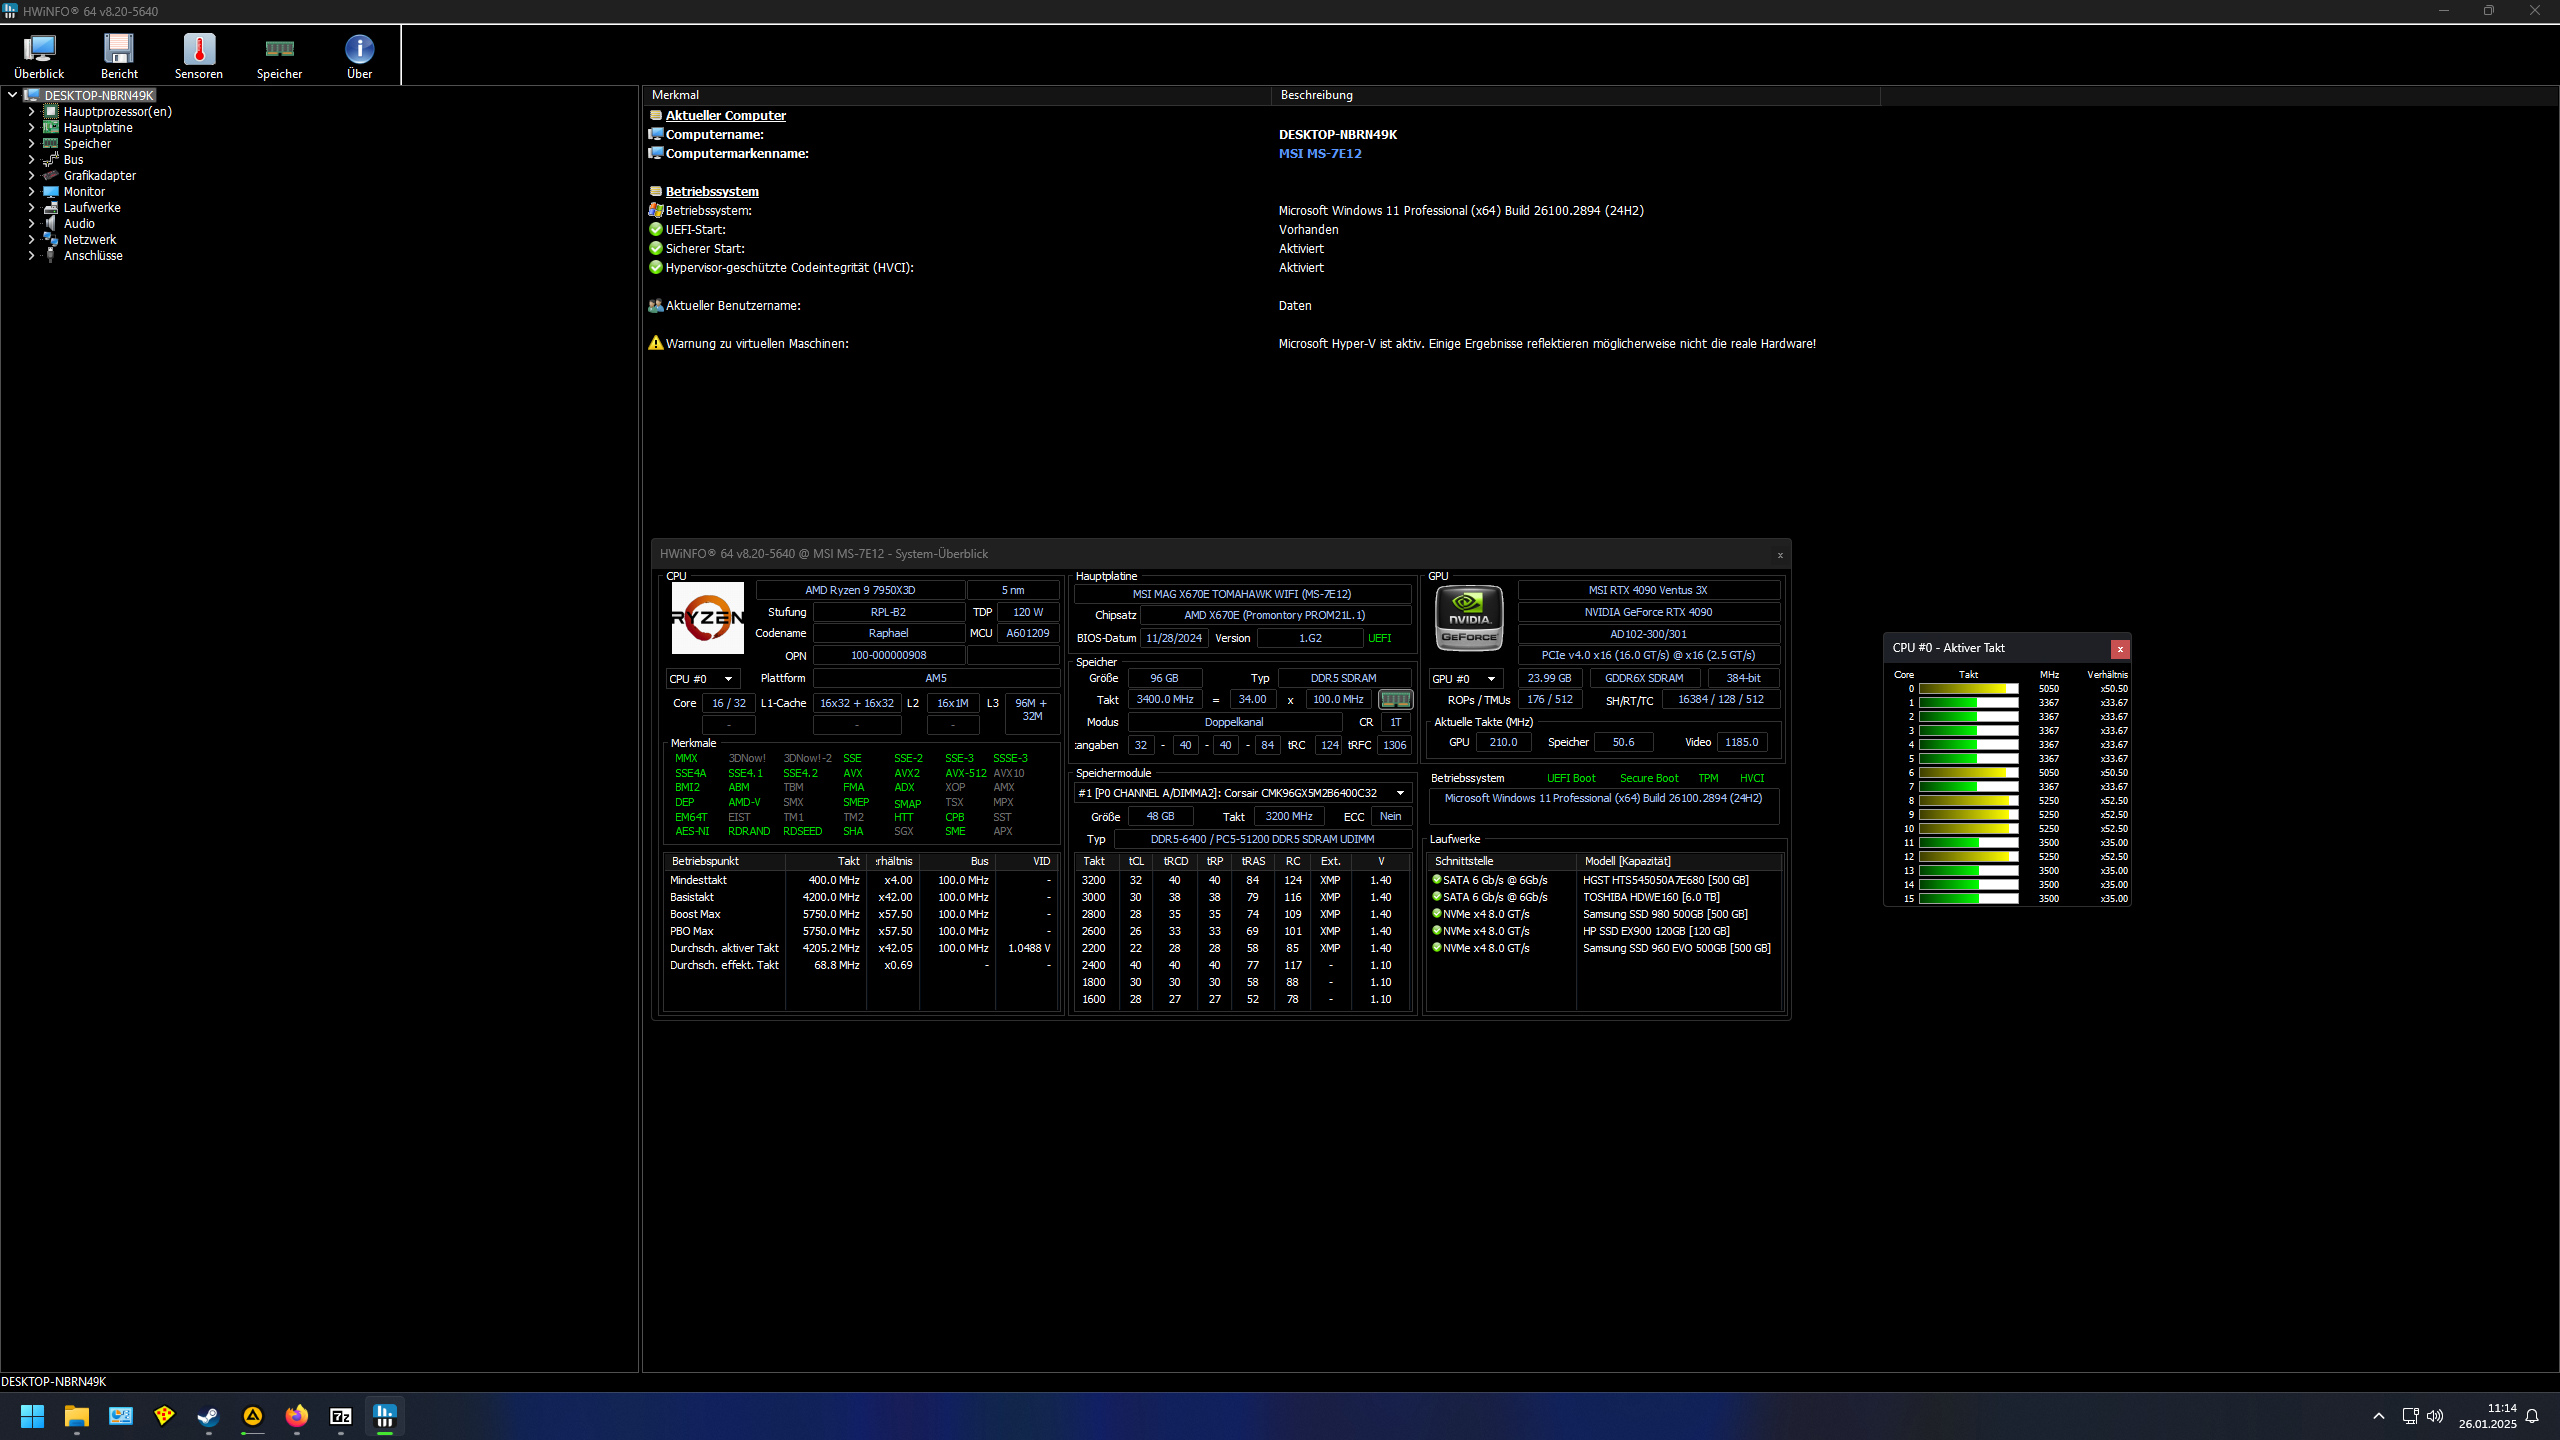Click the Beschreibung column header
This screenshot has width=2560, height=1440.
click(x=1575, y=95)
